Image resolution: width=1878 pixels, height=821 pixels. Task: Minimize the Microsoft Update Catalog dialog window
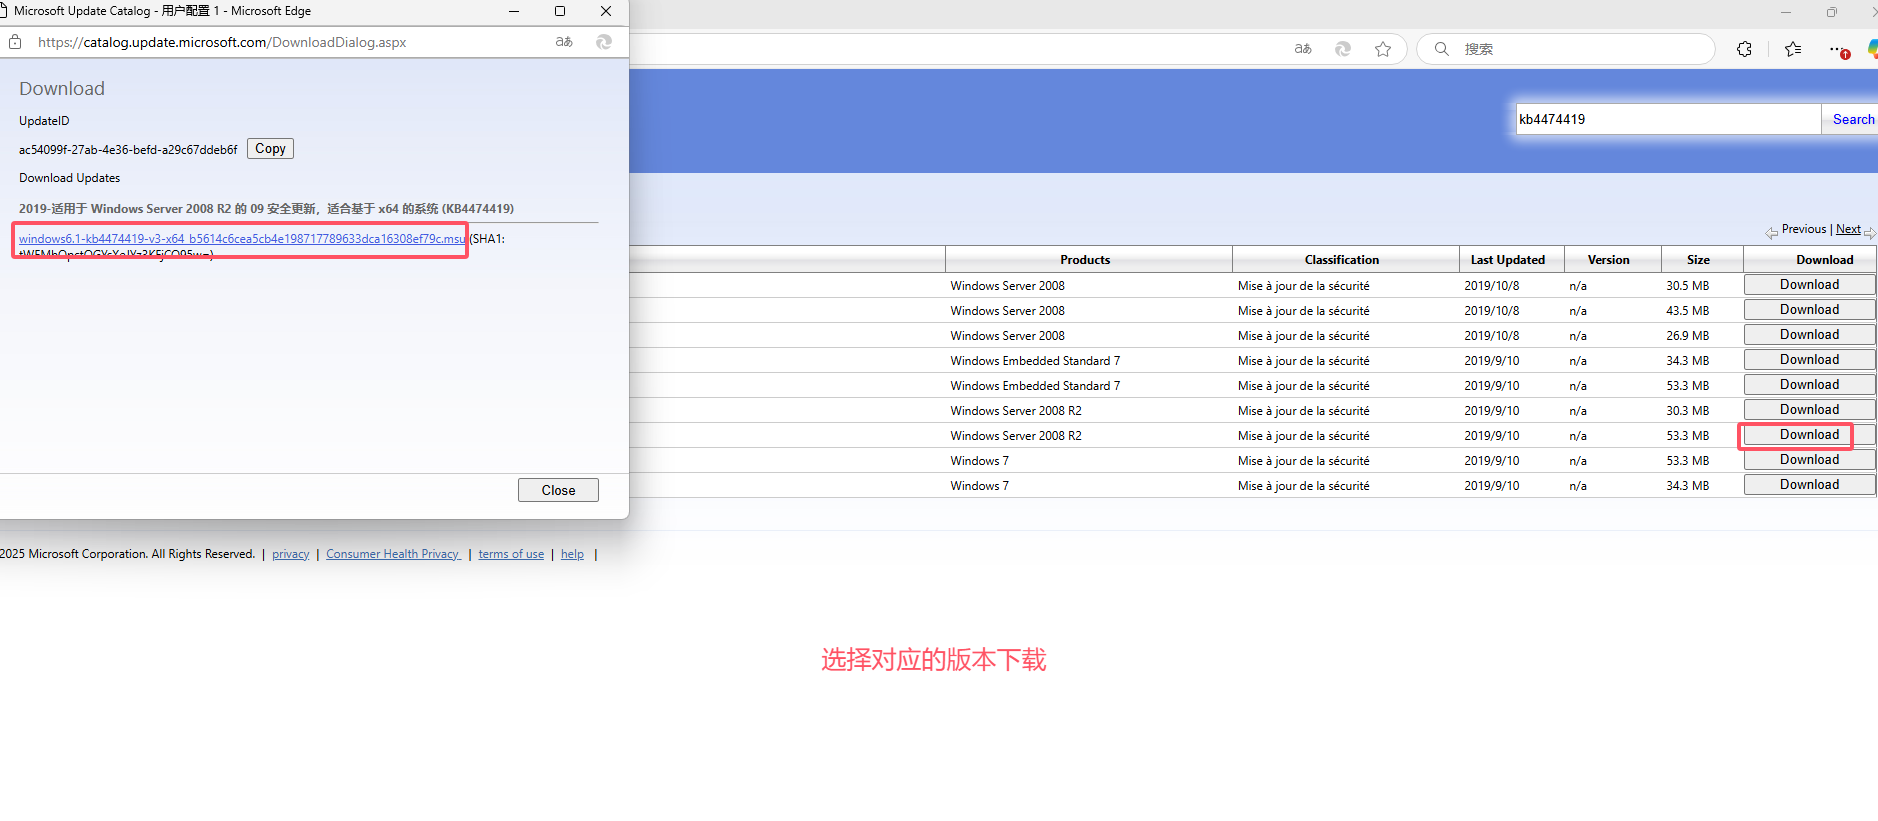[x=514, y=11]
